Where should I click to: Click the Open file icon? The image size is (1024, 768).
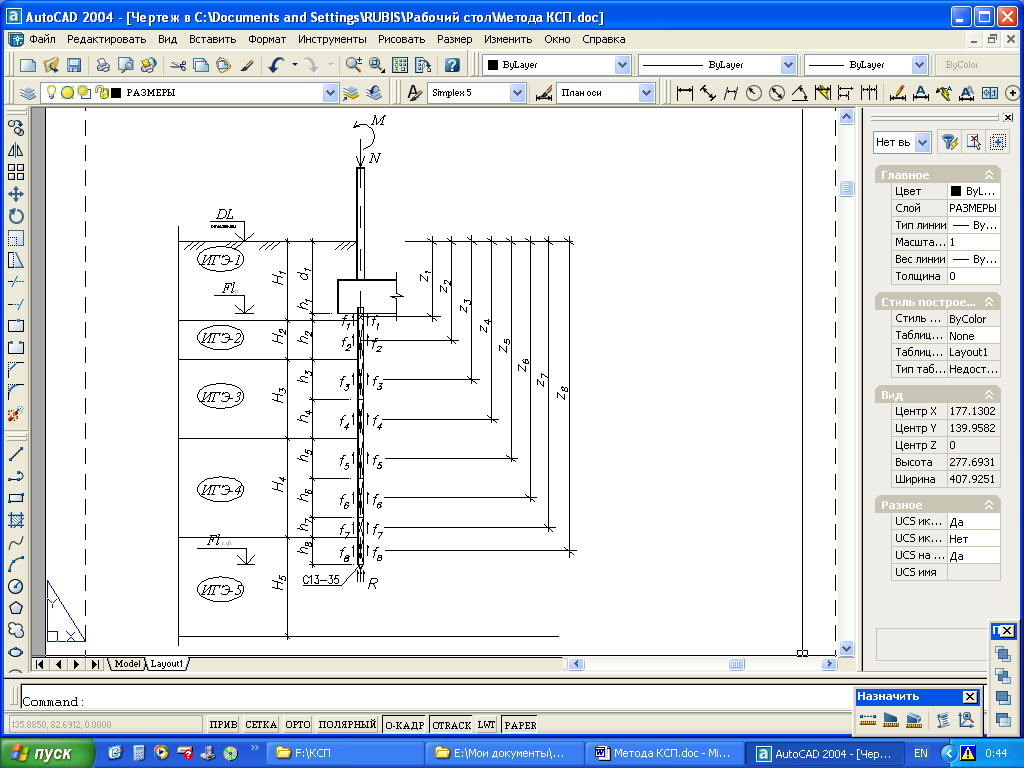coord(50,65)
